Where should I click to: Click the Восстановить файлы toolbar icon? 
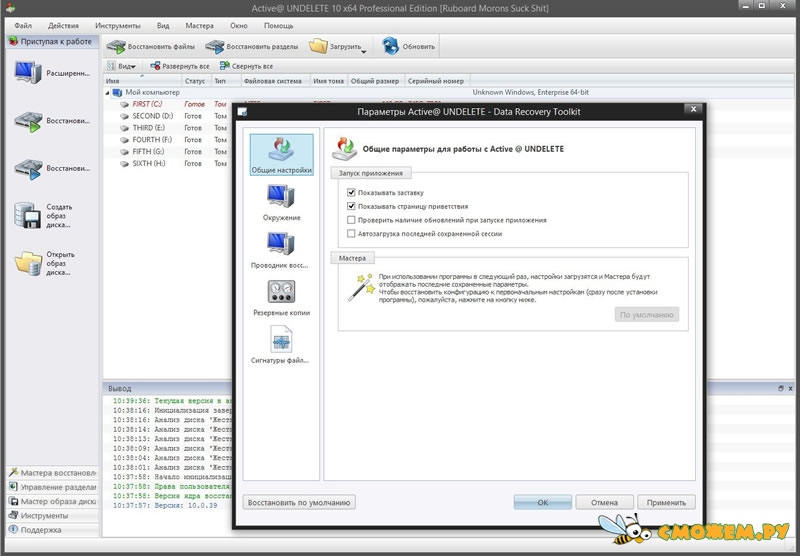pyautogui.click(x=116, y=46)
